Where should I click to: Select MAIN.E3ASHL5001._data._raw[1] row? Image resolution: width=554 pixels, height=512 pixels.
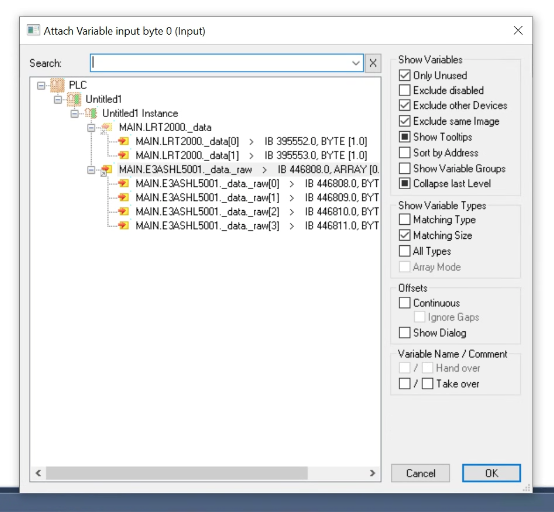click(x=257, y=198)
